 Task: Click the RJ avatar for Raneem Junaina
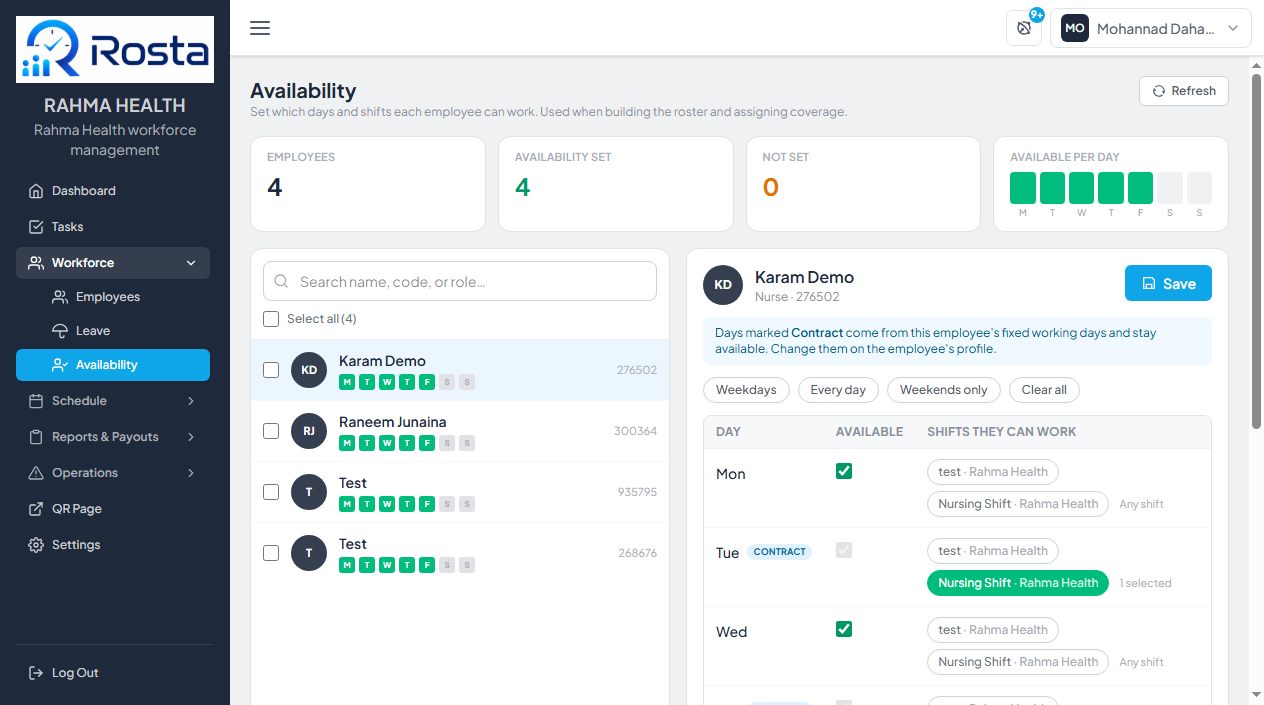pyautogui.click(x=309, y=431)
